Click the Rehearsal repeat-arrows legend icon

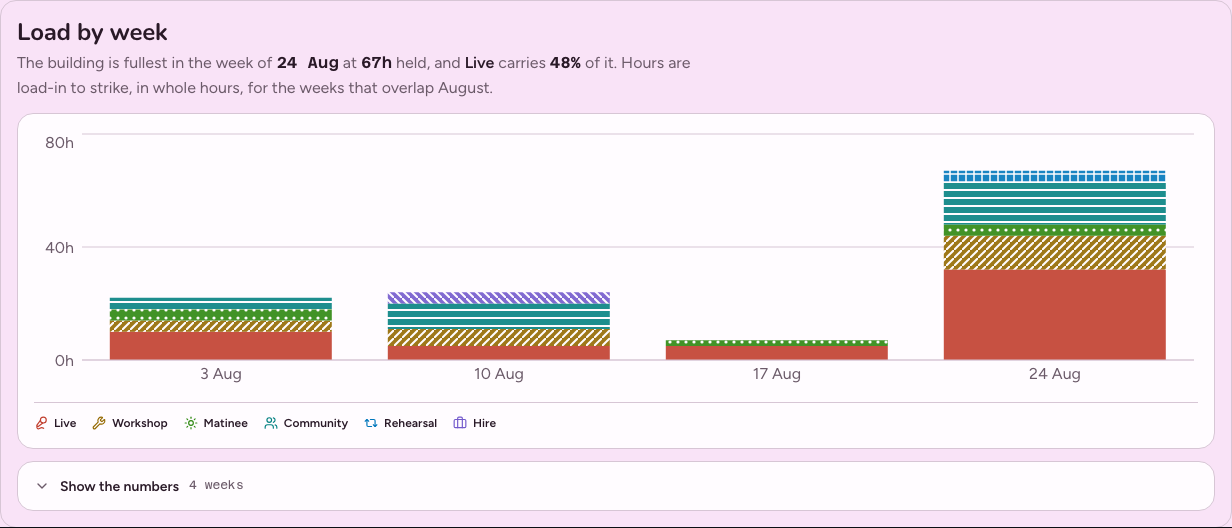click(370, 423)
